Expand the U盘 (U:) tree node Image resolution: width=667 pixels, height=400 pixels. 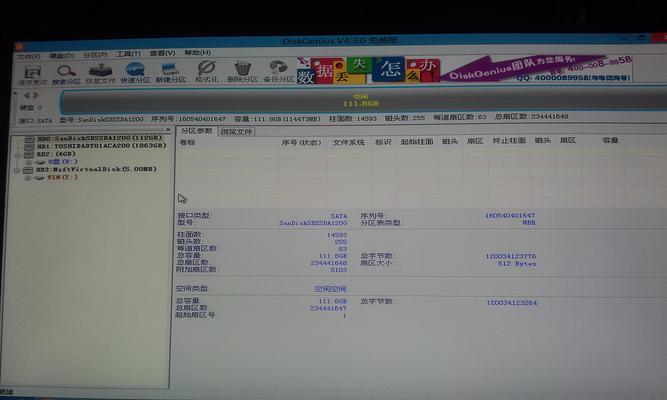[29, 163]
